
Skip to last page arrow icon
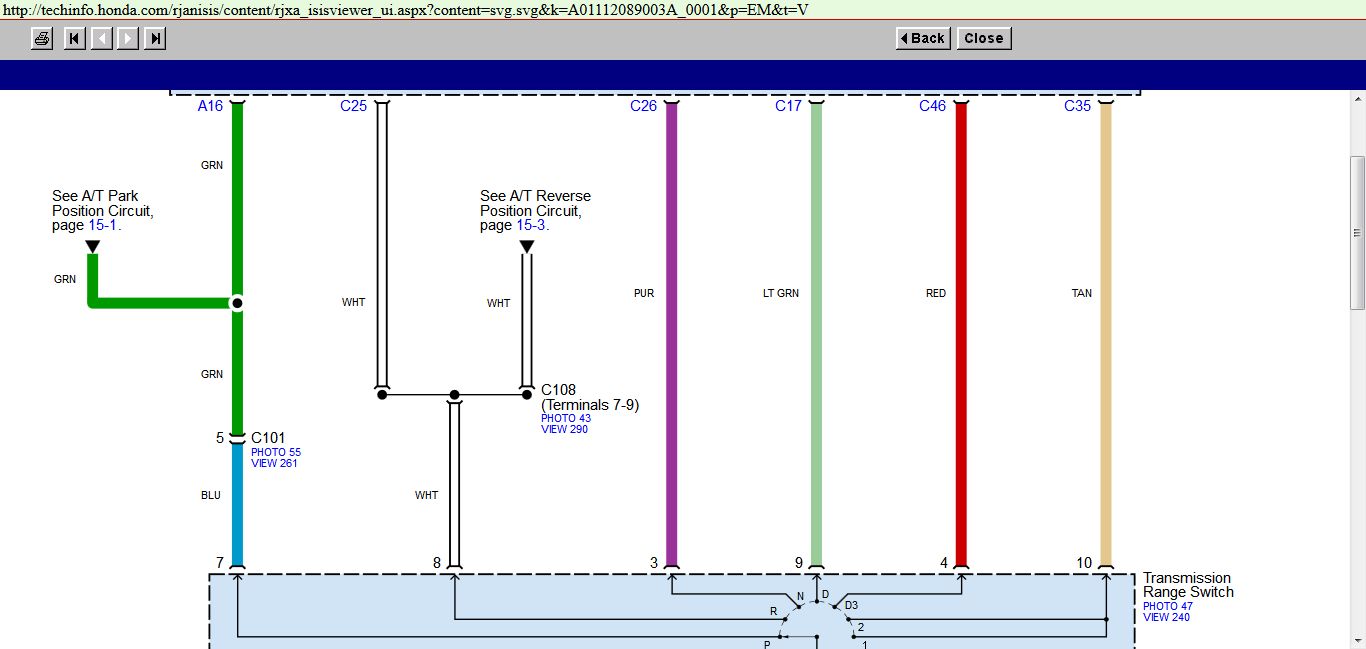coord(155,39)
